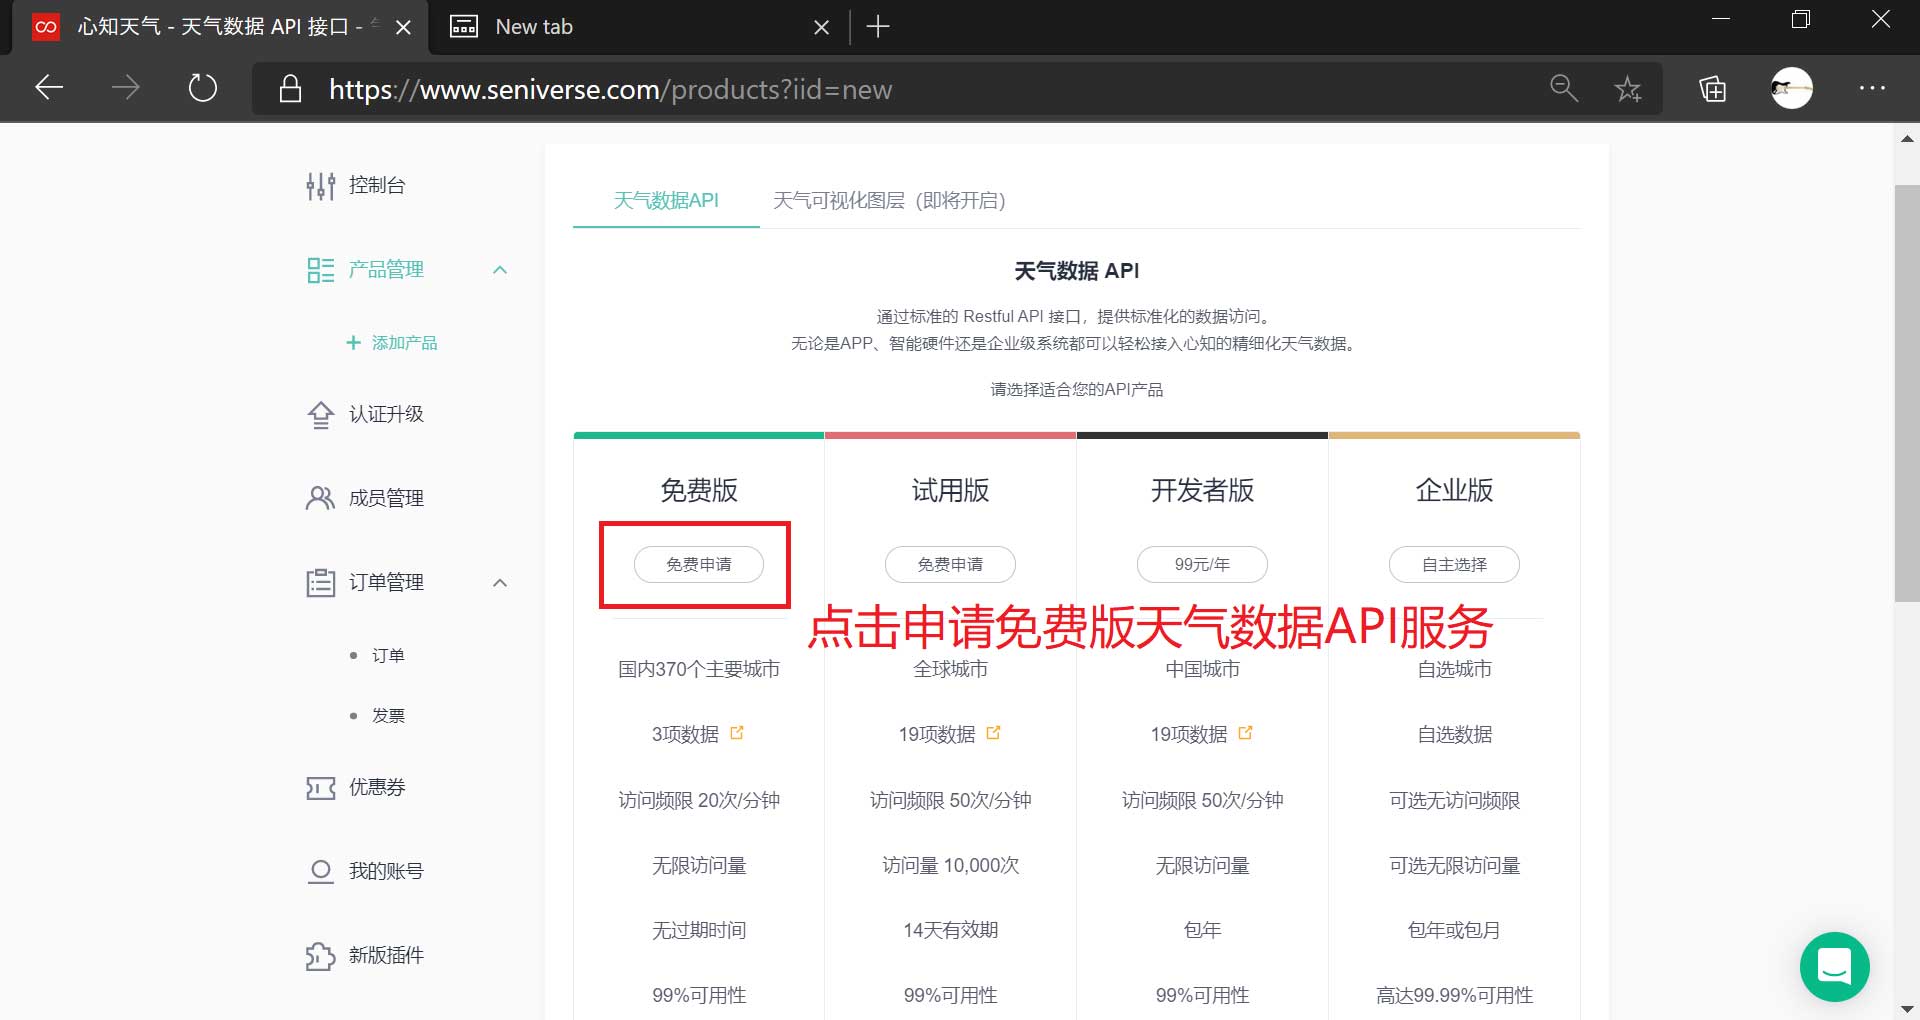1920x1020 pixels.
Task: Click 自主选择 button under 企业版
Action: point(1454,564)
